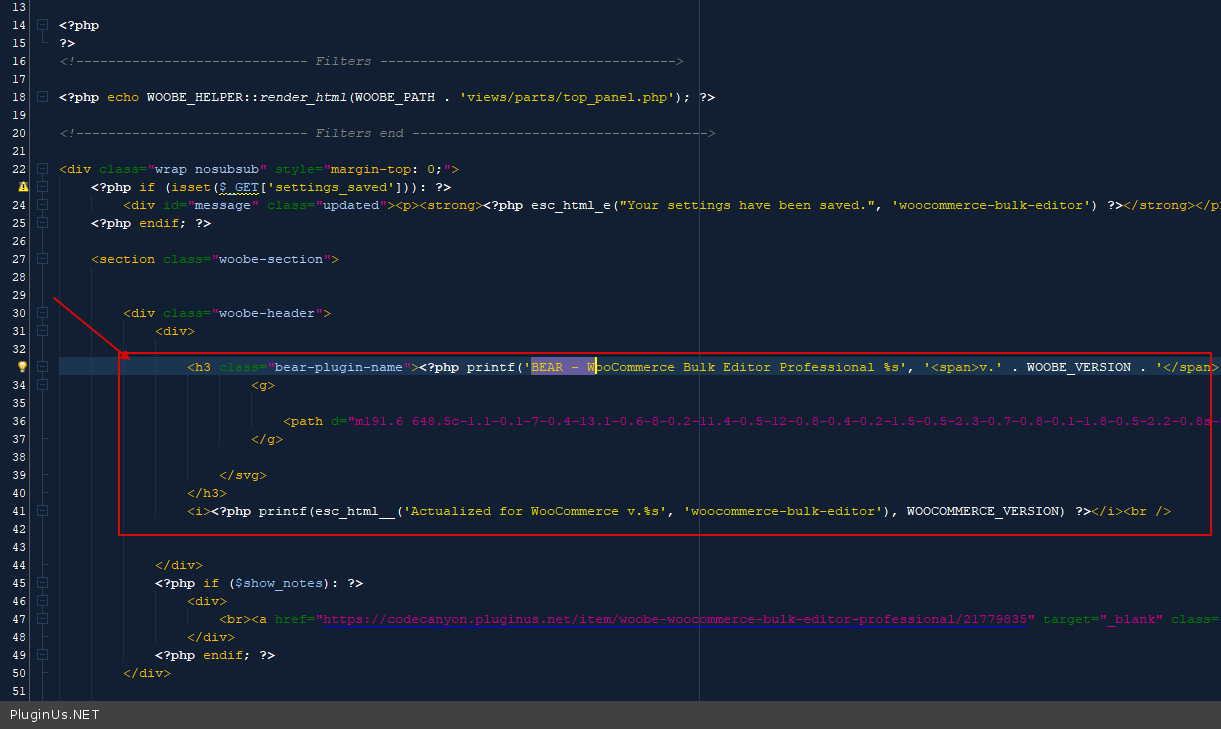Click line number 36 in the gutter
The width and height of the screenshot is (1221, 729).
coord(19,421)
